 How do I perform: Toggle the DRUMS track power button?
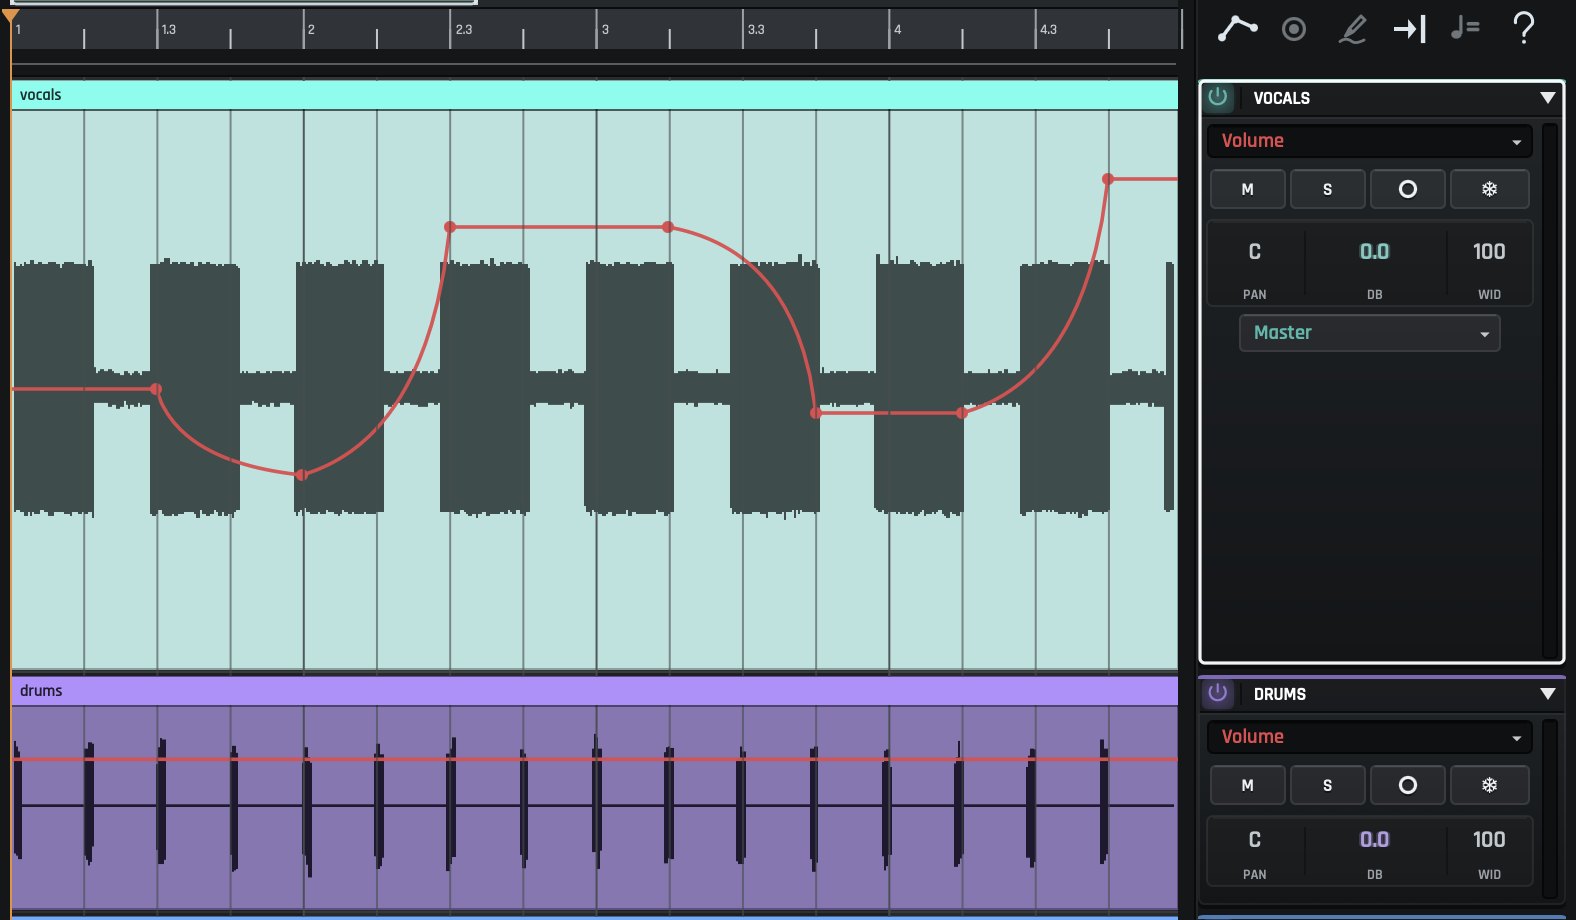[1217, 693]
